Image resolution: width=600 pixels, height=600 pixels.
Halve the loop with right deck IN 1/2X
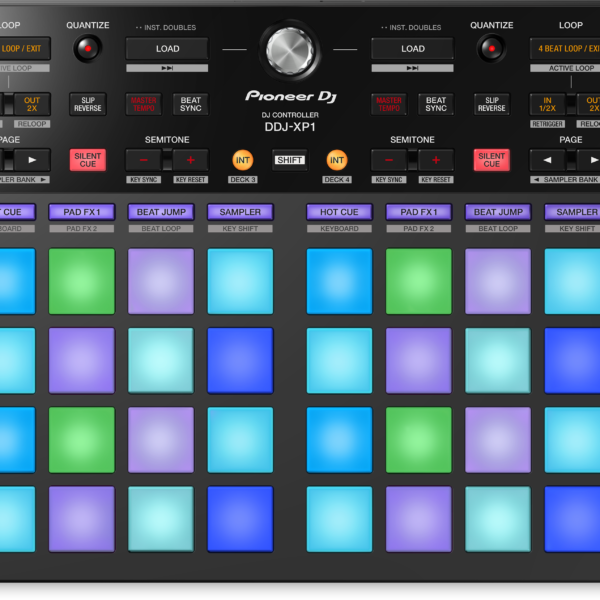[548, 104]
